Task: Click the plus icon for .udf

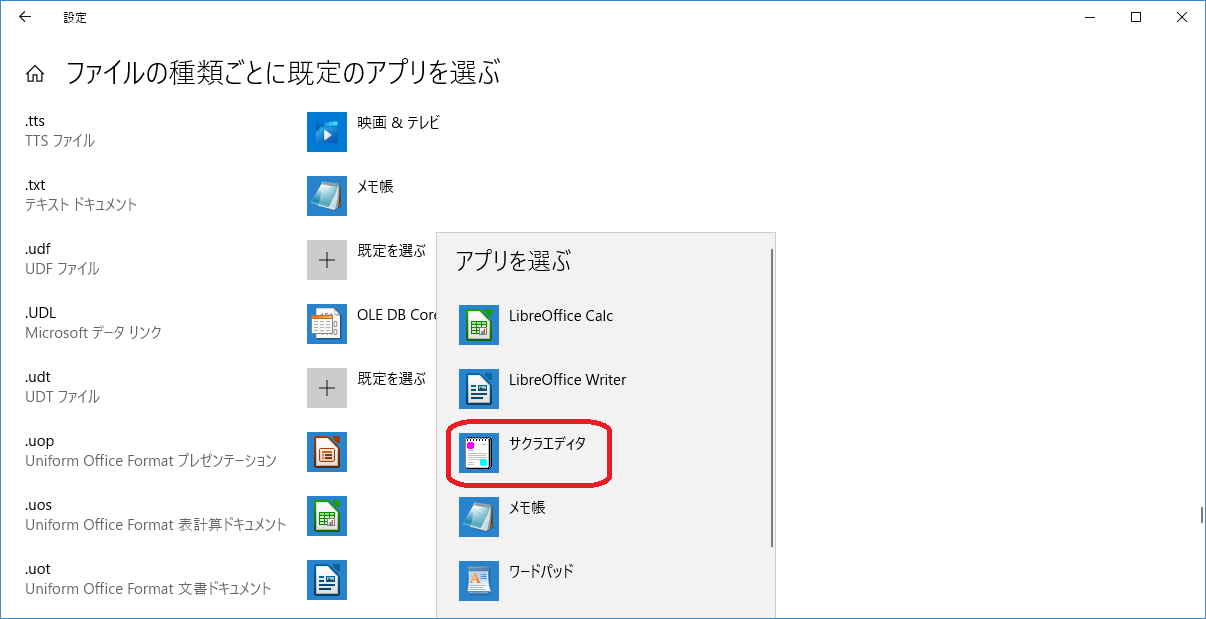Action: coord(327,260)
